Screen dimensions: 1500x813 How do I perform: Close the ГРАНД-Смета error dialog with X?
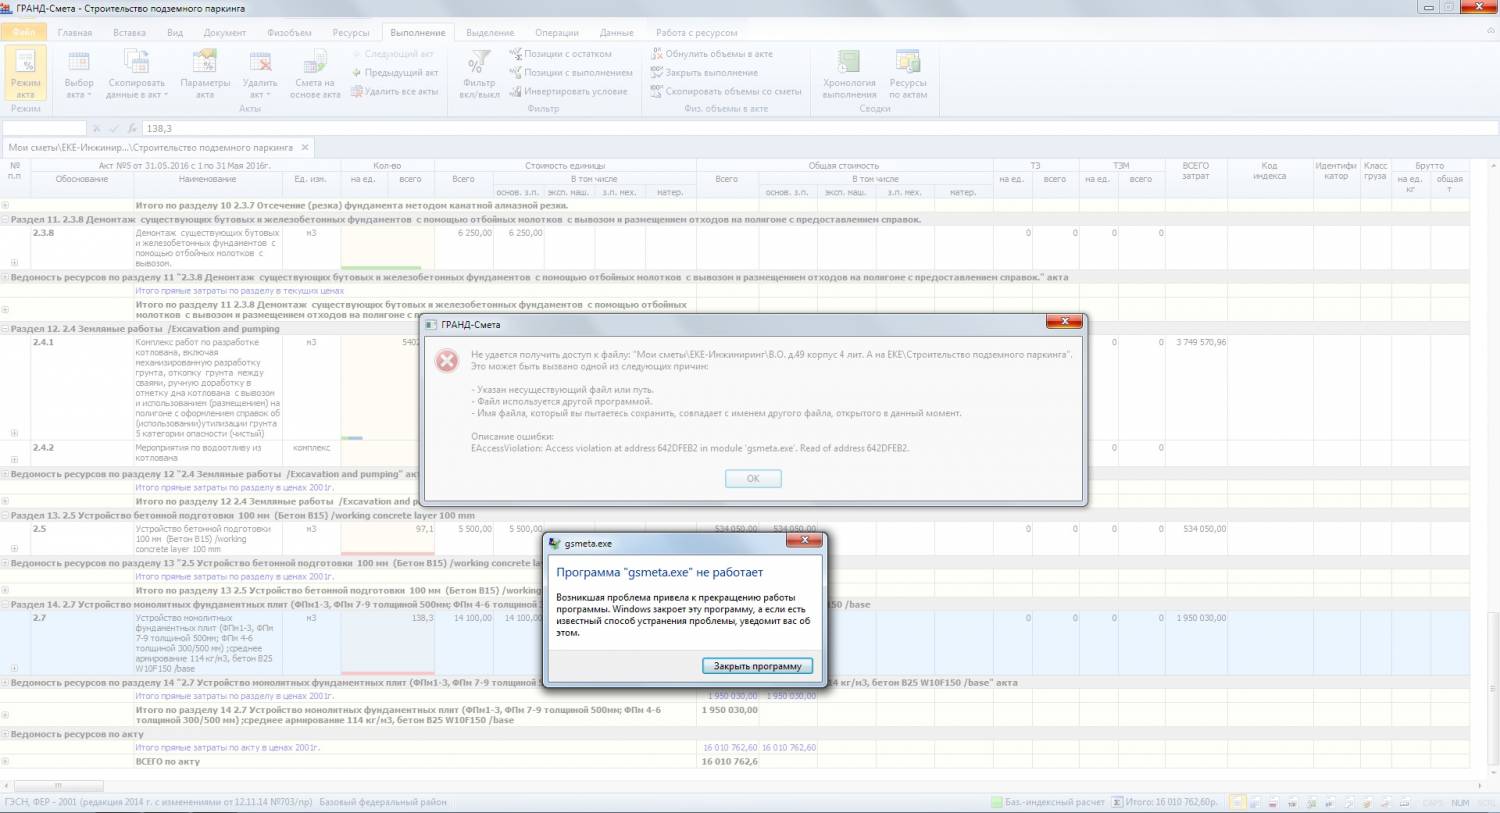coord(1064,322)
